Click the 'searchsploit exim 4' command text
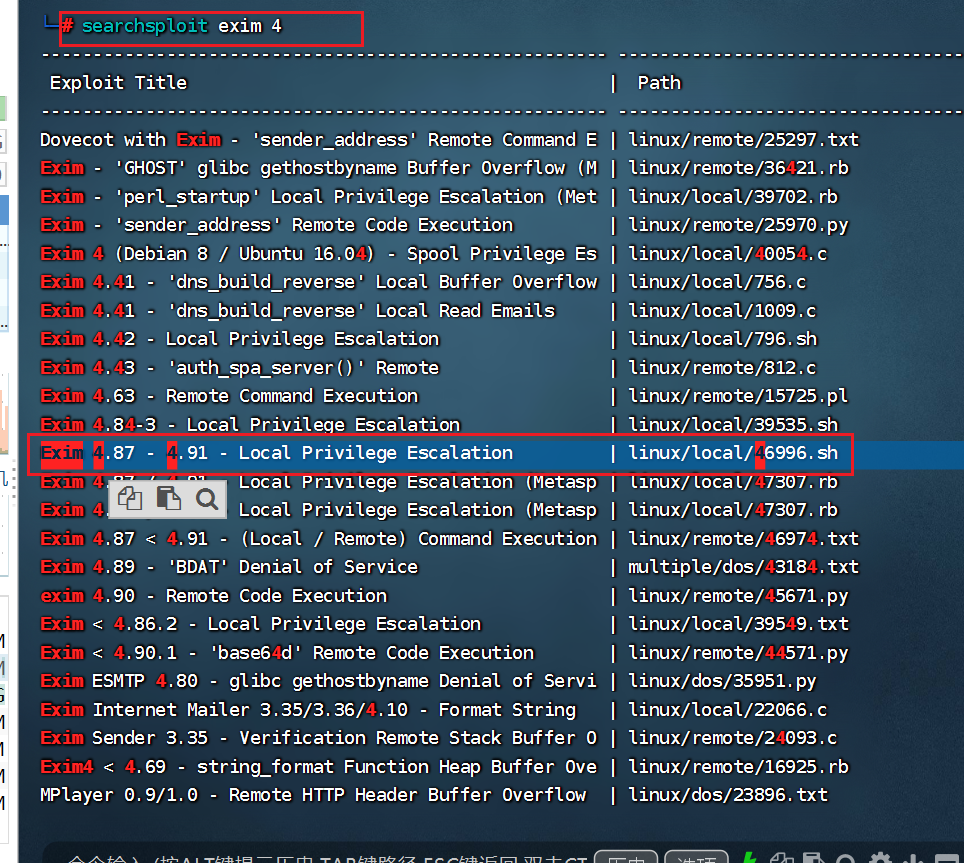Image resolution: width=964 pixels, height=863 pixels. pos(181,26)
